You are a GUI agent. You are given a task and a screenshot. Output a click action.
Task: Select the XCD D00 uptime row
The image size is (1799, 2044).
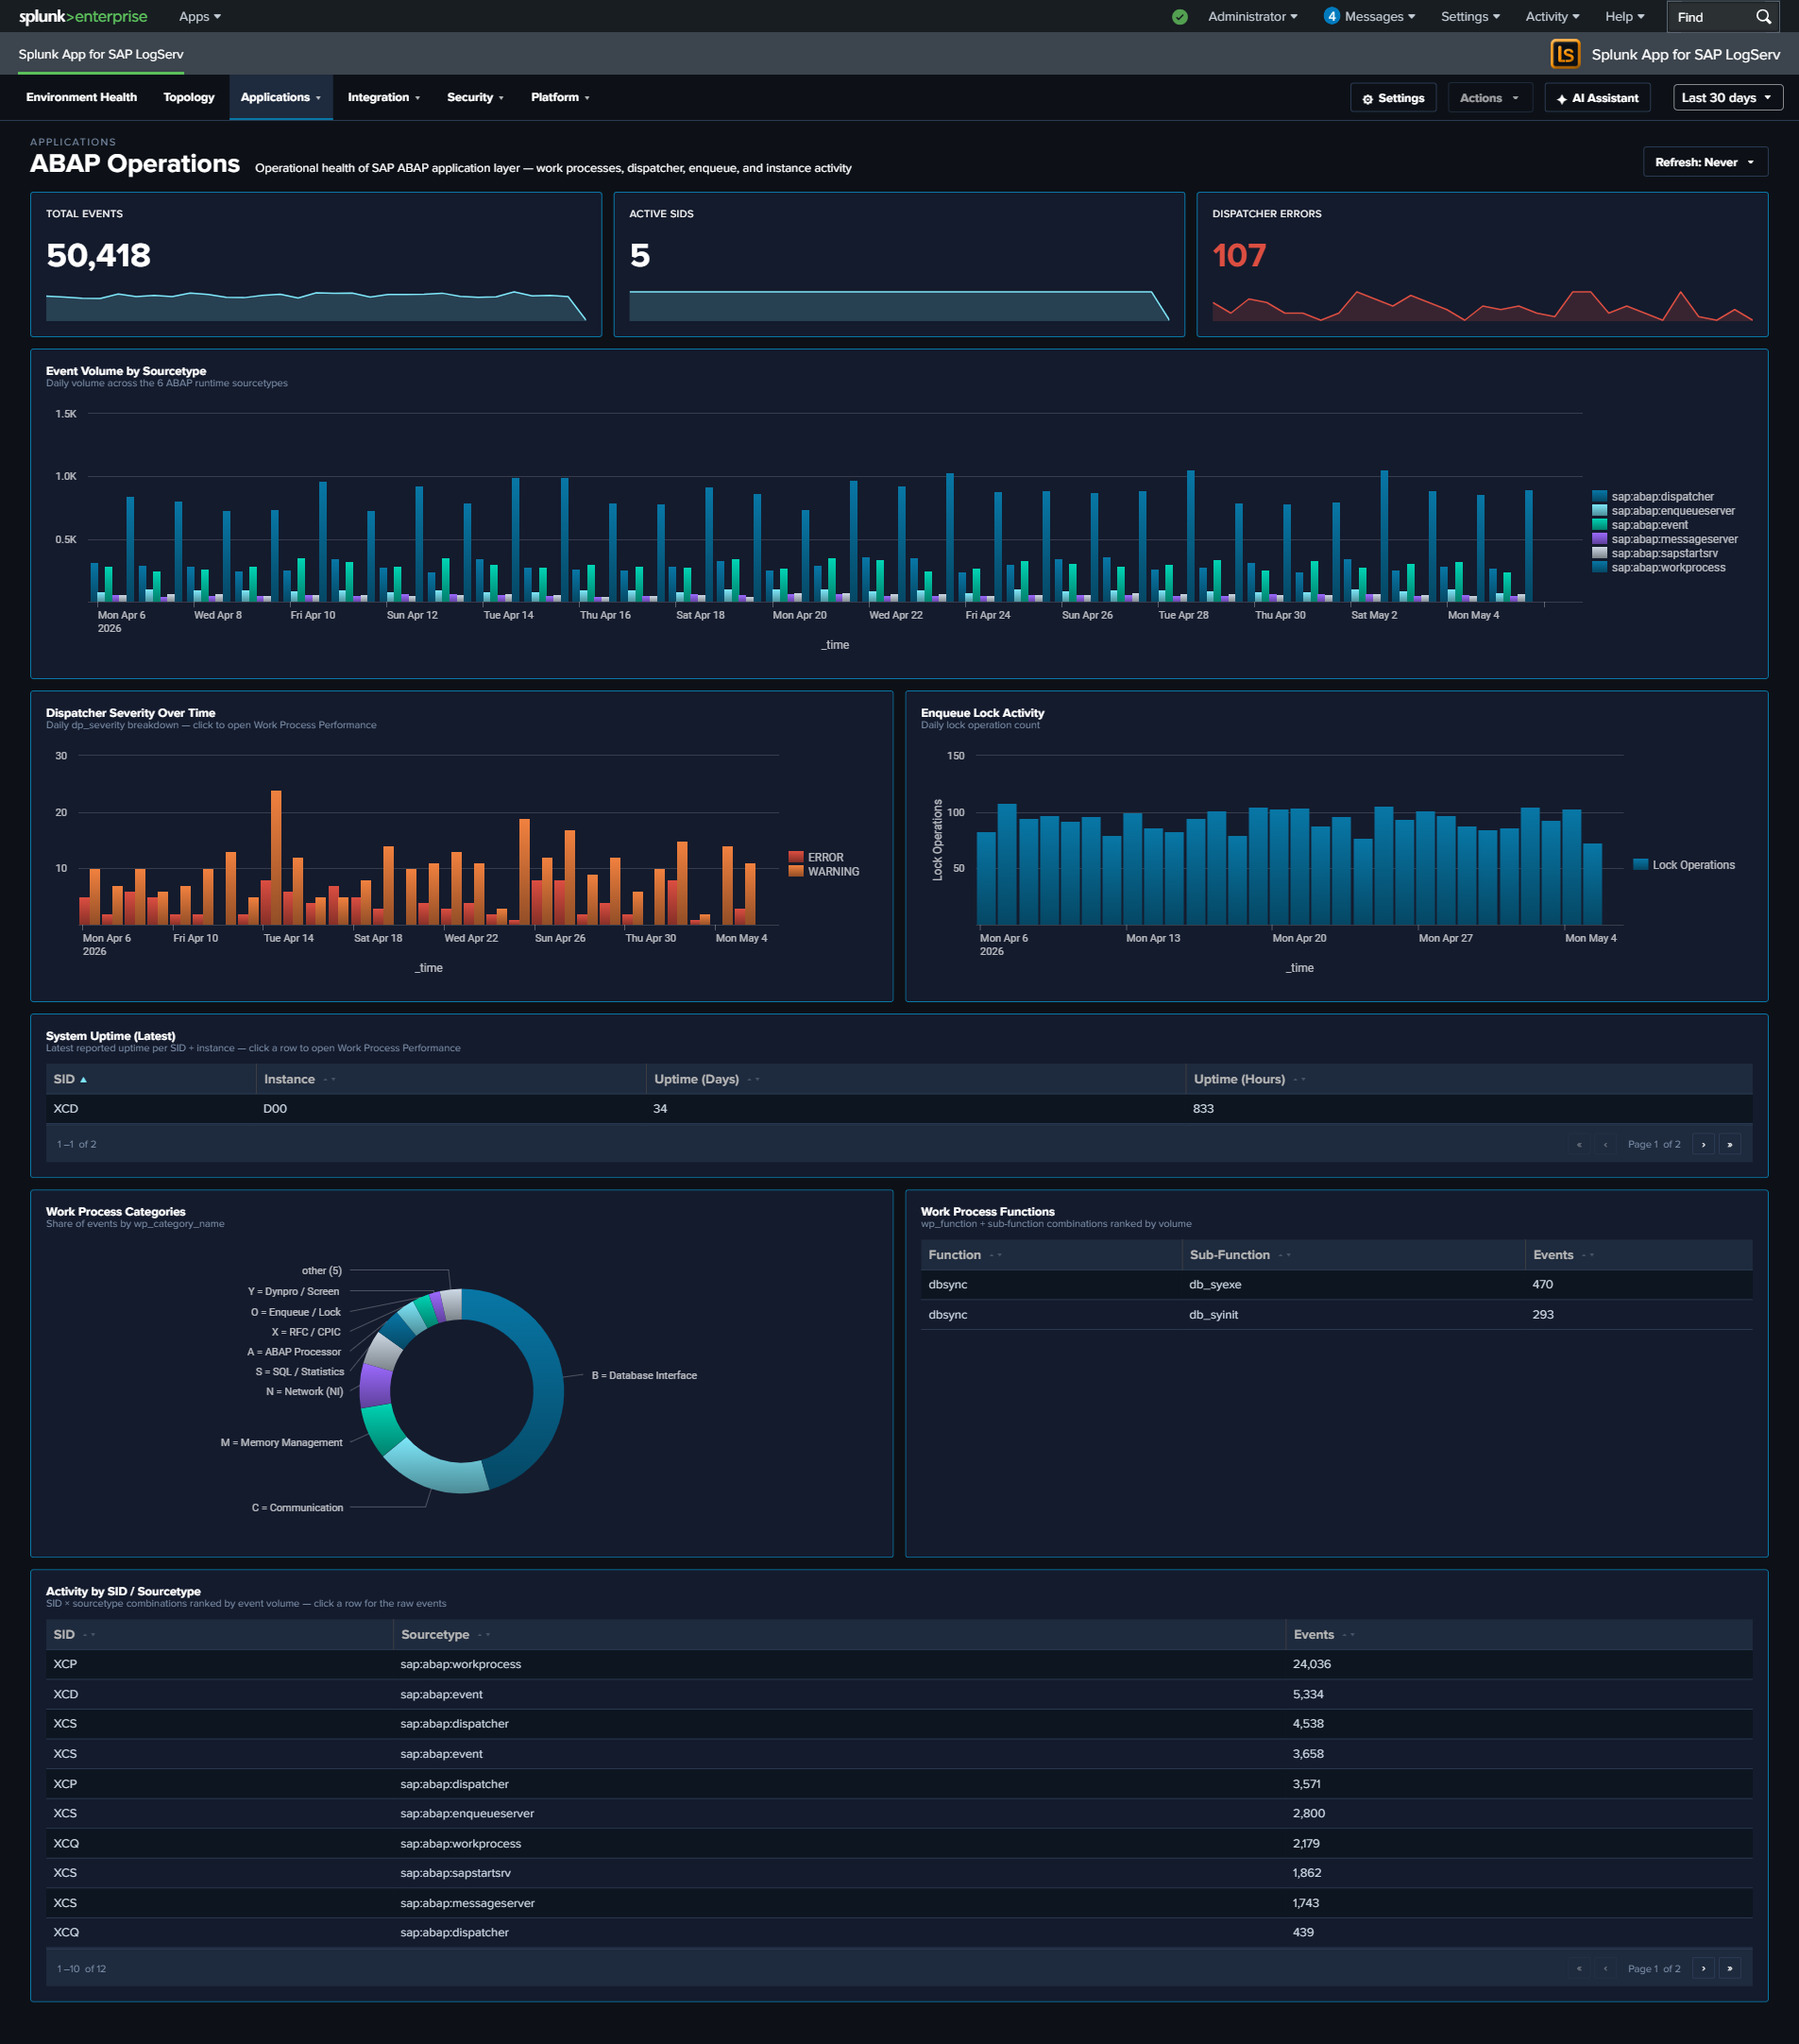(x=899, y=1108)
